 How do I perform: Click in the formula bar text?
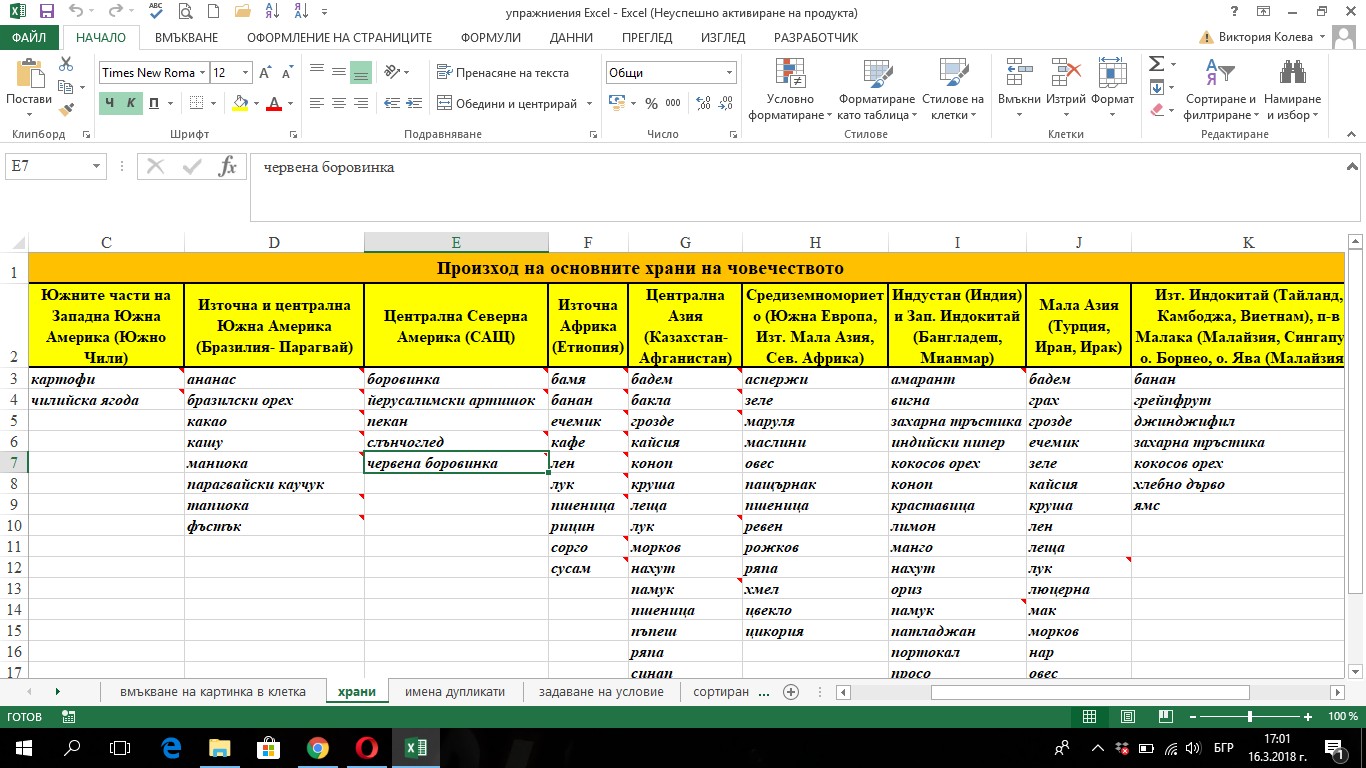(x=328, y=167)
